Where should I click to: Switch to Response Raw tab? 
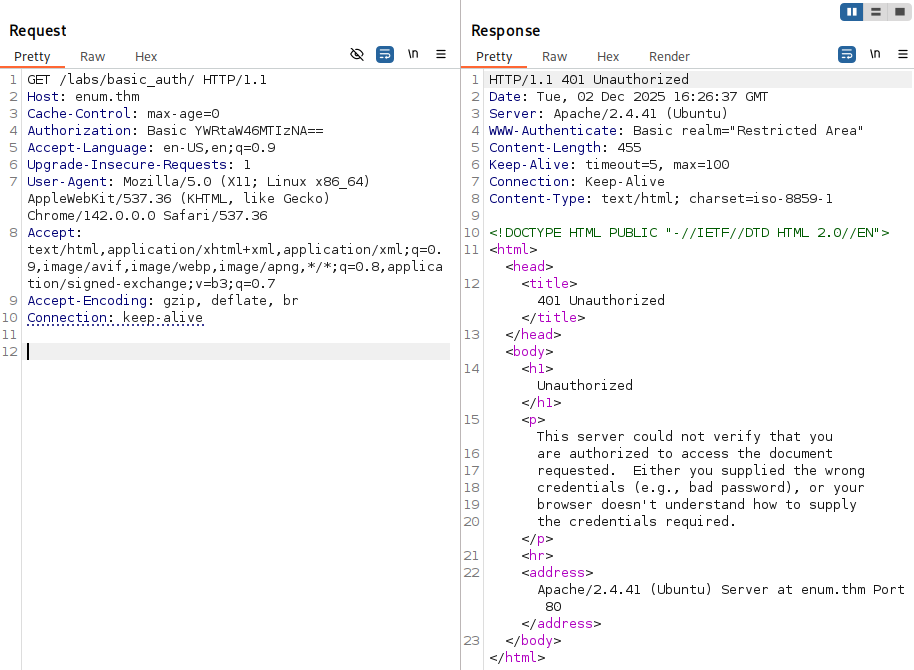click(554, 57)
